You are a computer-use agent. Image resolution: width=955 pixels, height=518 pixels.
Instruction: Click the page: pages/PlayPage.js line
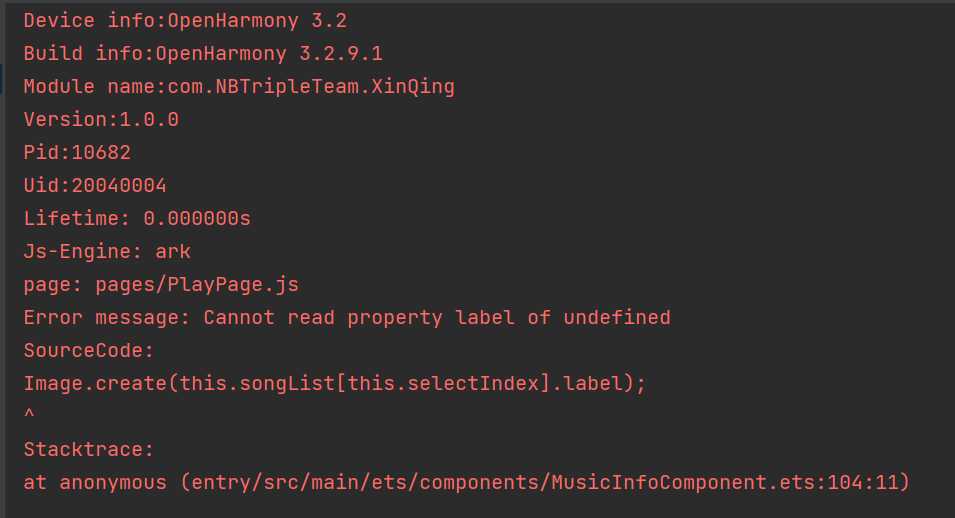(161, 284)
